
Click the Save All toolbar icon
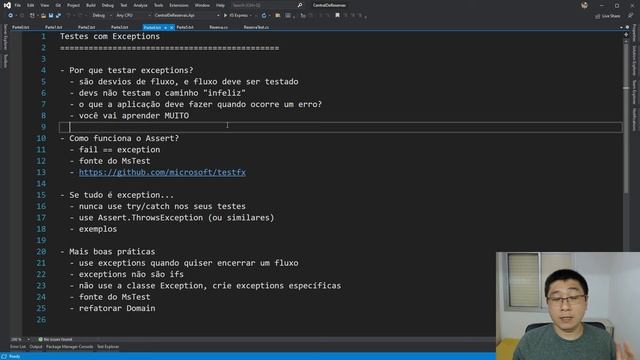pyautogui.click(x=58, y=16)
